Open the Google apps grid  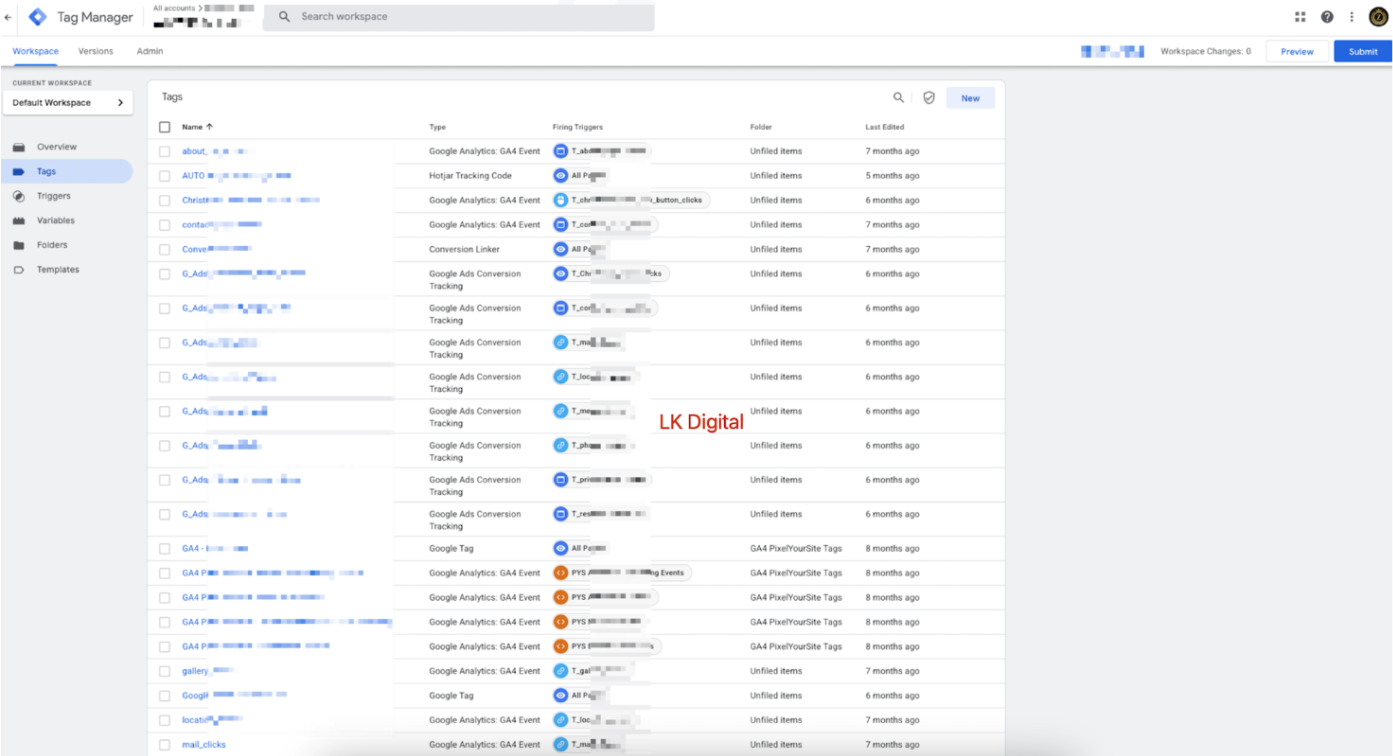pyautogui.click(x=1300, y=17)
